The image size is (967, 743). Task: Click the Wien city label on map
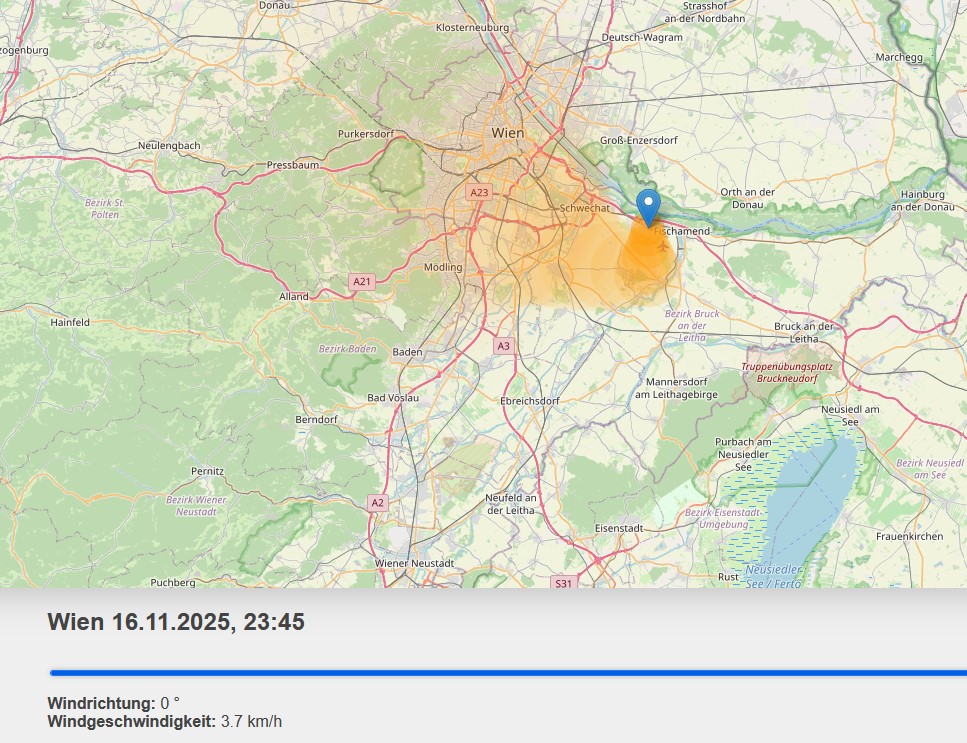508,132
